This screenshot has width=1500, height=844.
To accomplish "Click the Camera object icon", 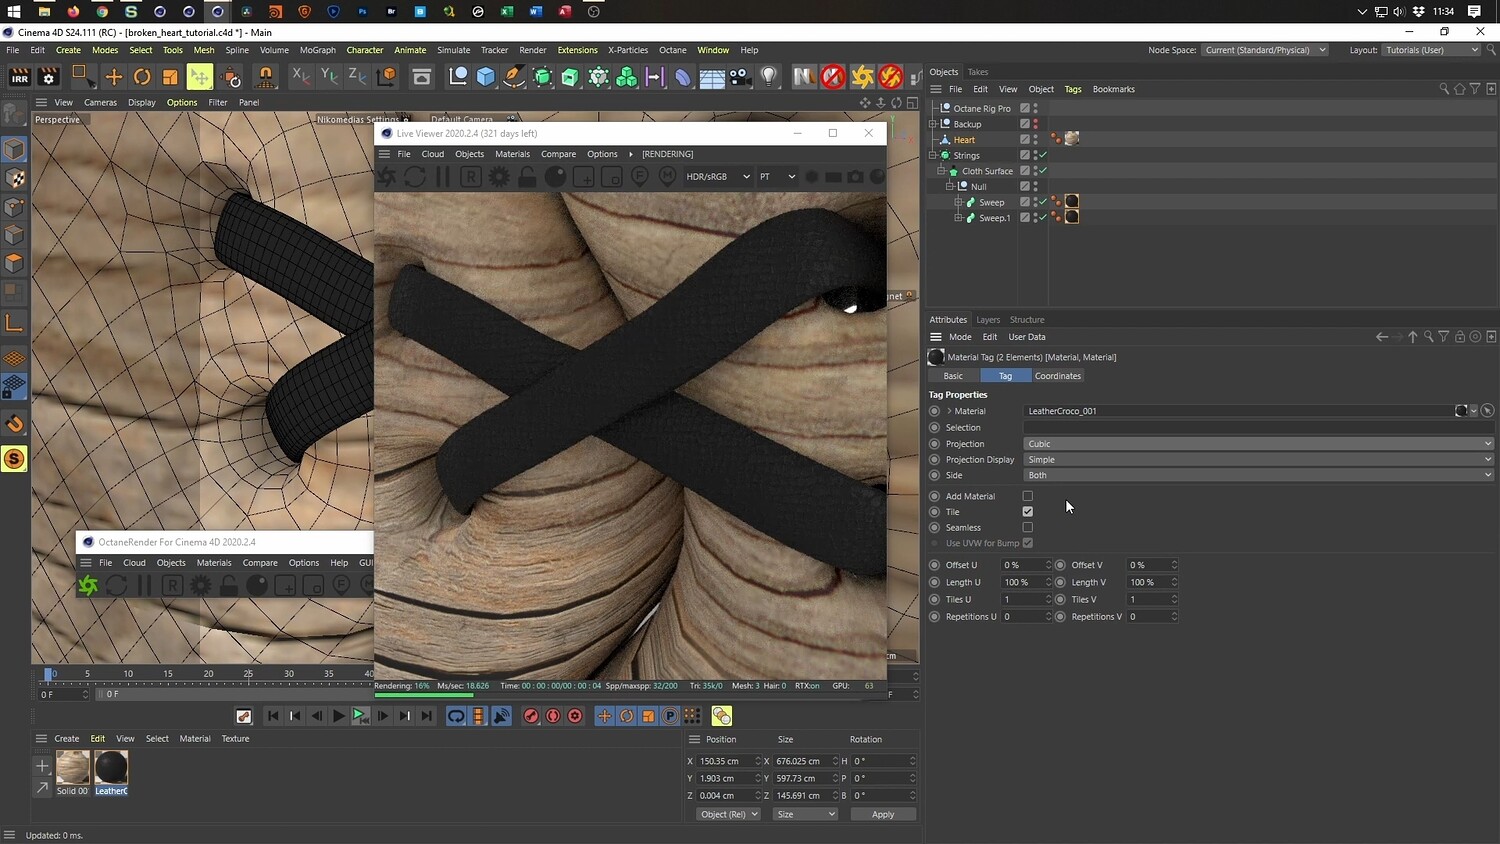I will tap(740, 77).
